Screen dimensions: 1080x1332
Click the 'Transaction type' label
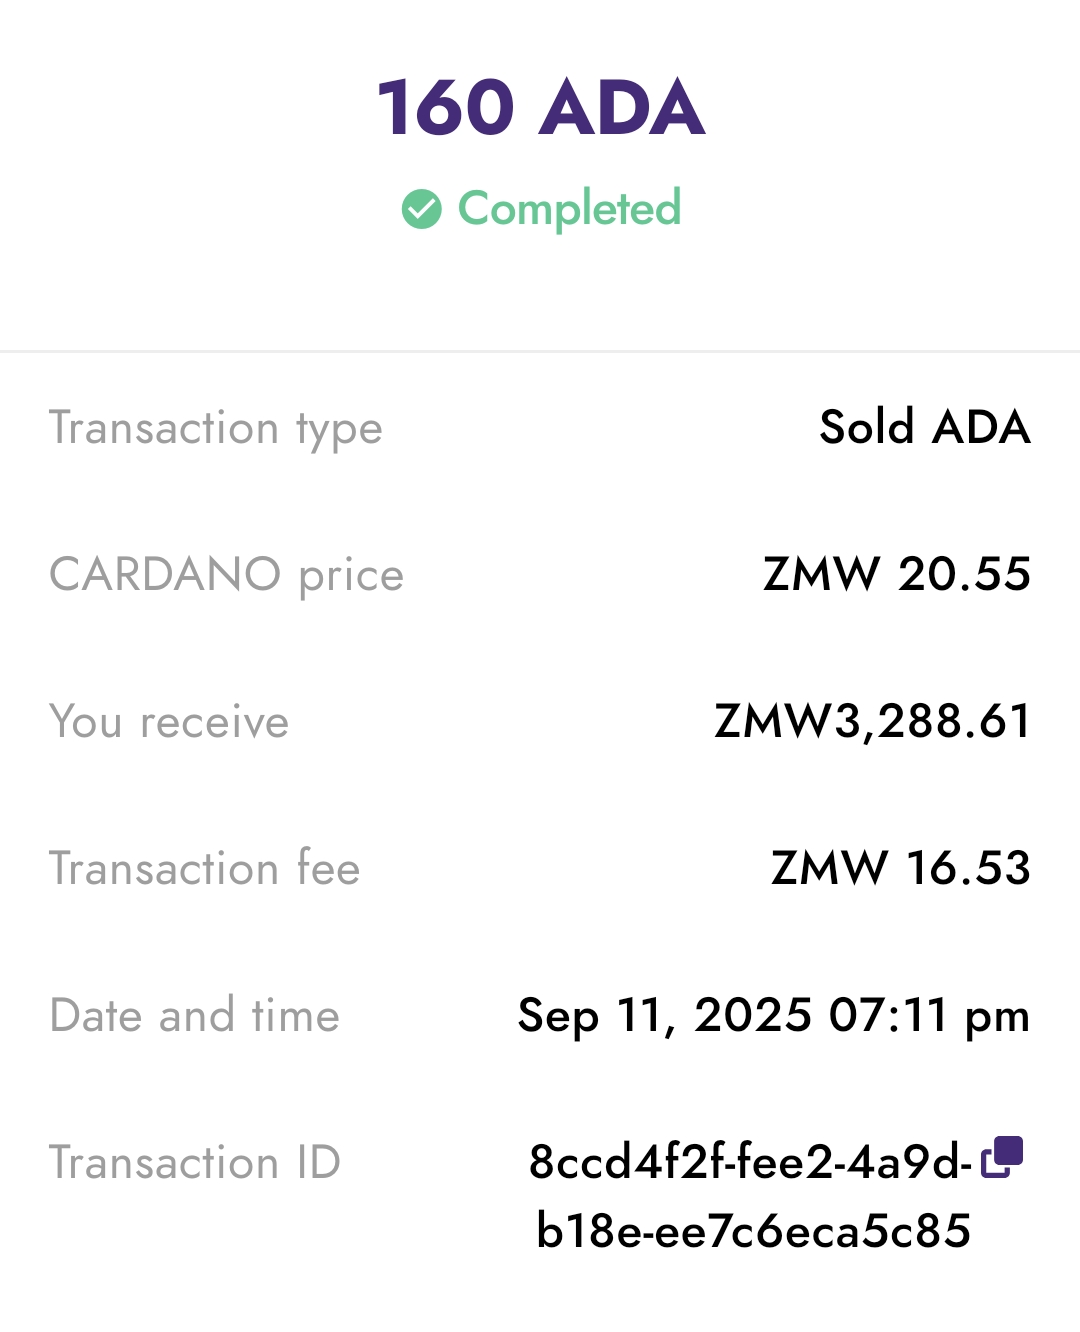[x=216, y=428]
